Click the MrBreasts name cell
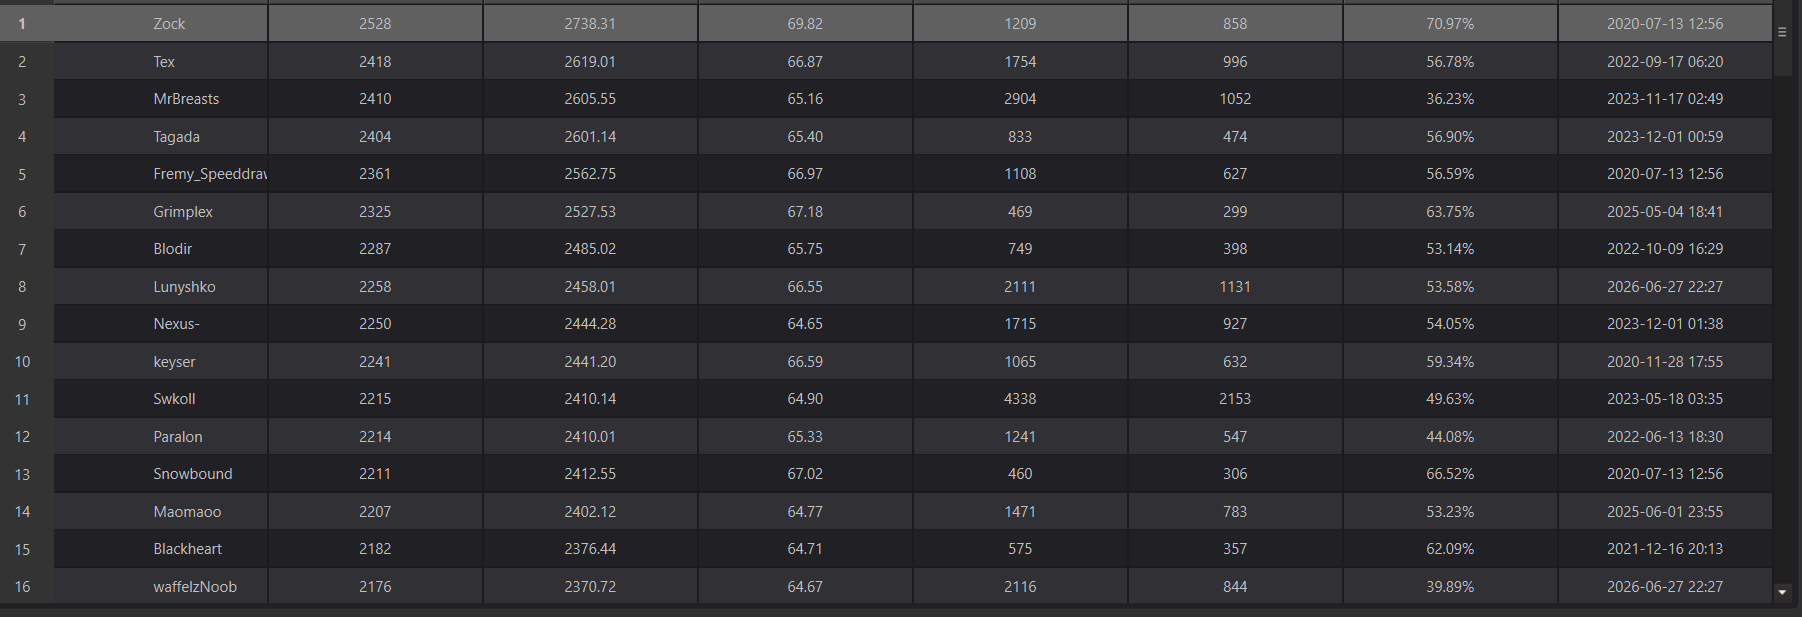 (161, 99)
